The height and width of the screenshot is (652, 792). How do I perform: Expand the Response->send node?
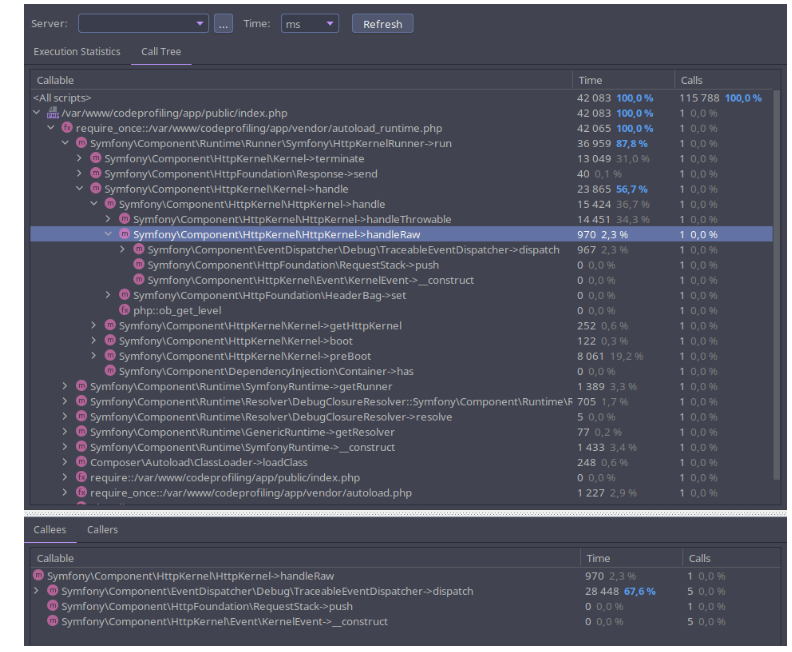pos(79,173)
